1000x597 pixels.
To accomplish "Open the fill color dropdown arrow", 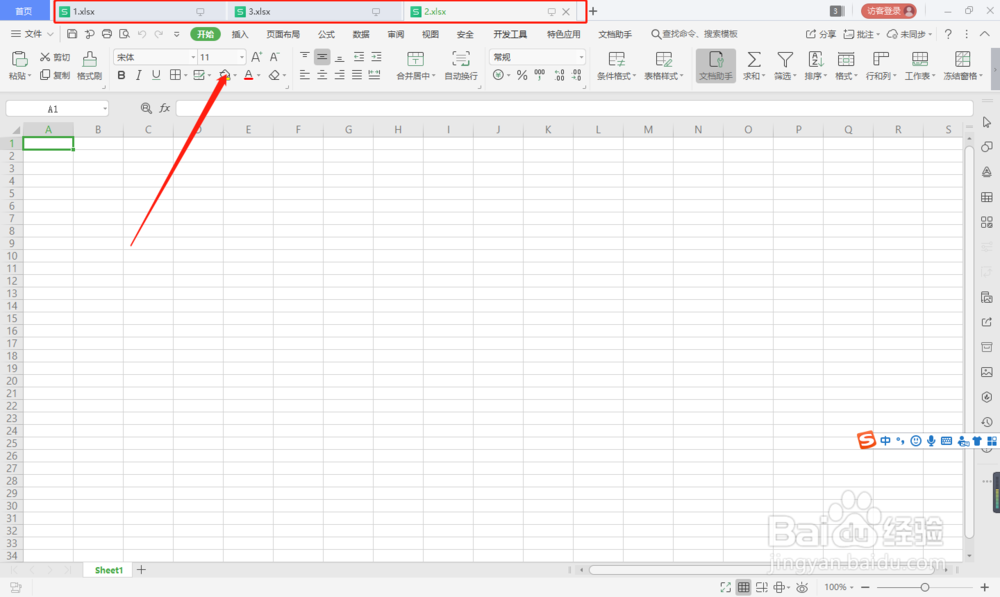I will coord(235,76).
